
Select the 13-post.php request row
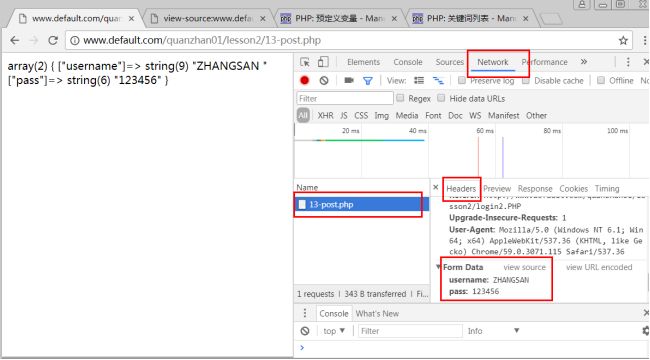coord(361,204)
